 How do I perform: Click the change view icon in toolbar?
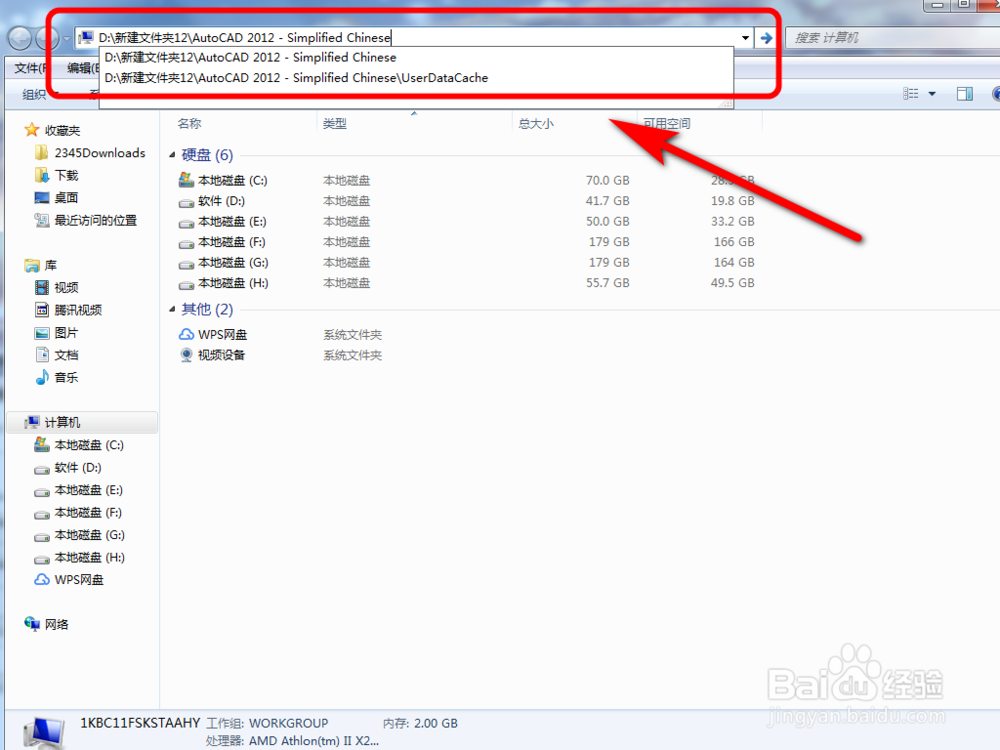pos(911,94)
